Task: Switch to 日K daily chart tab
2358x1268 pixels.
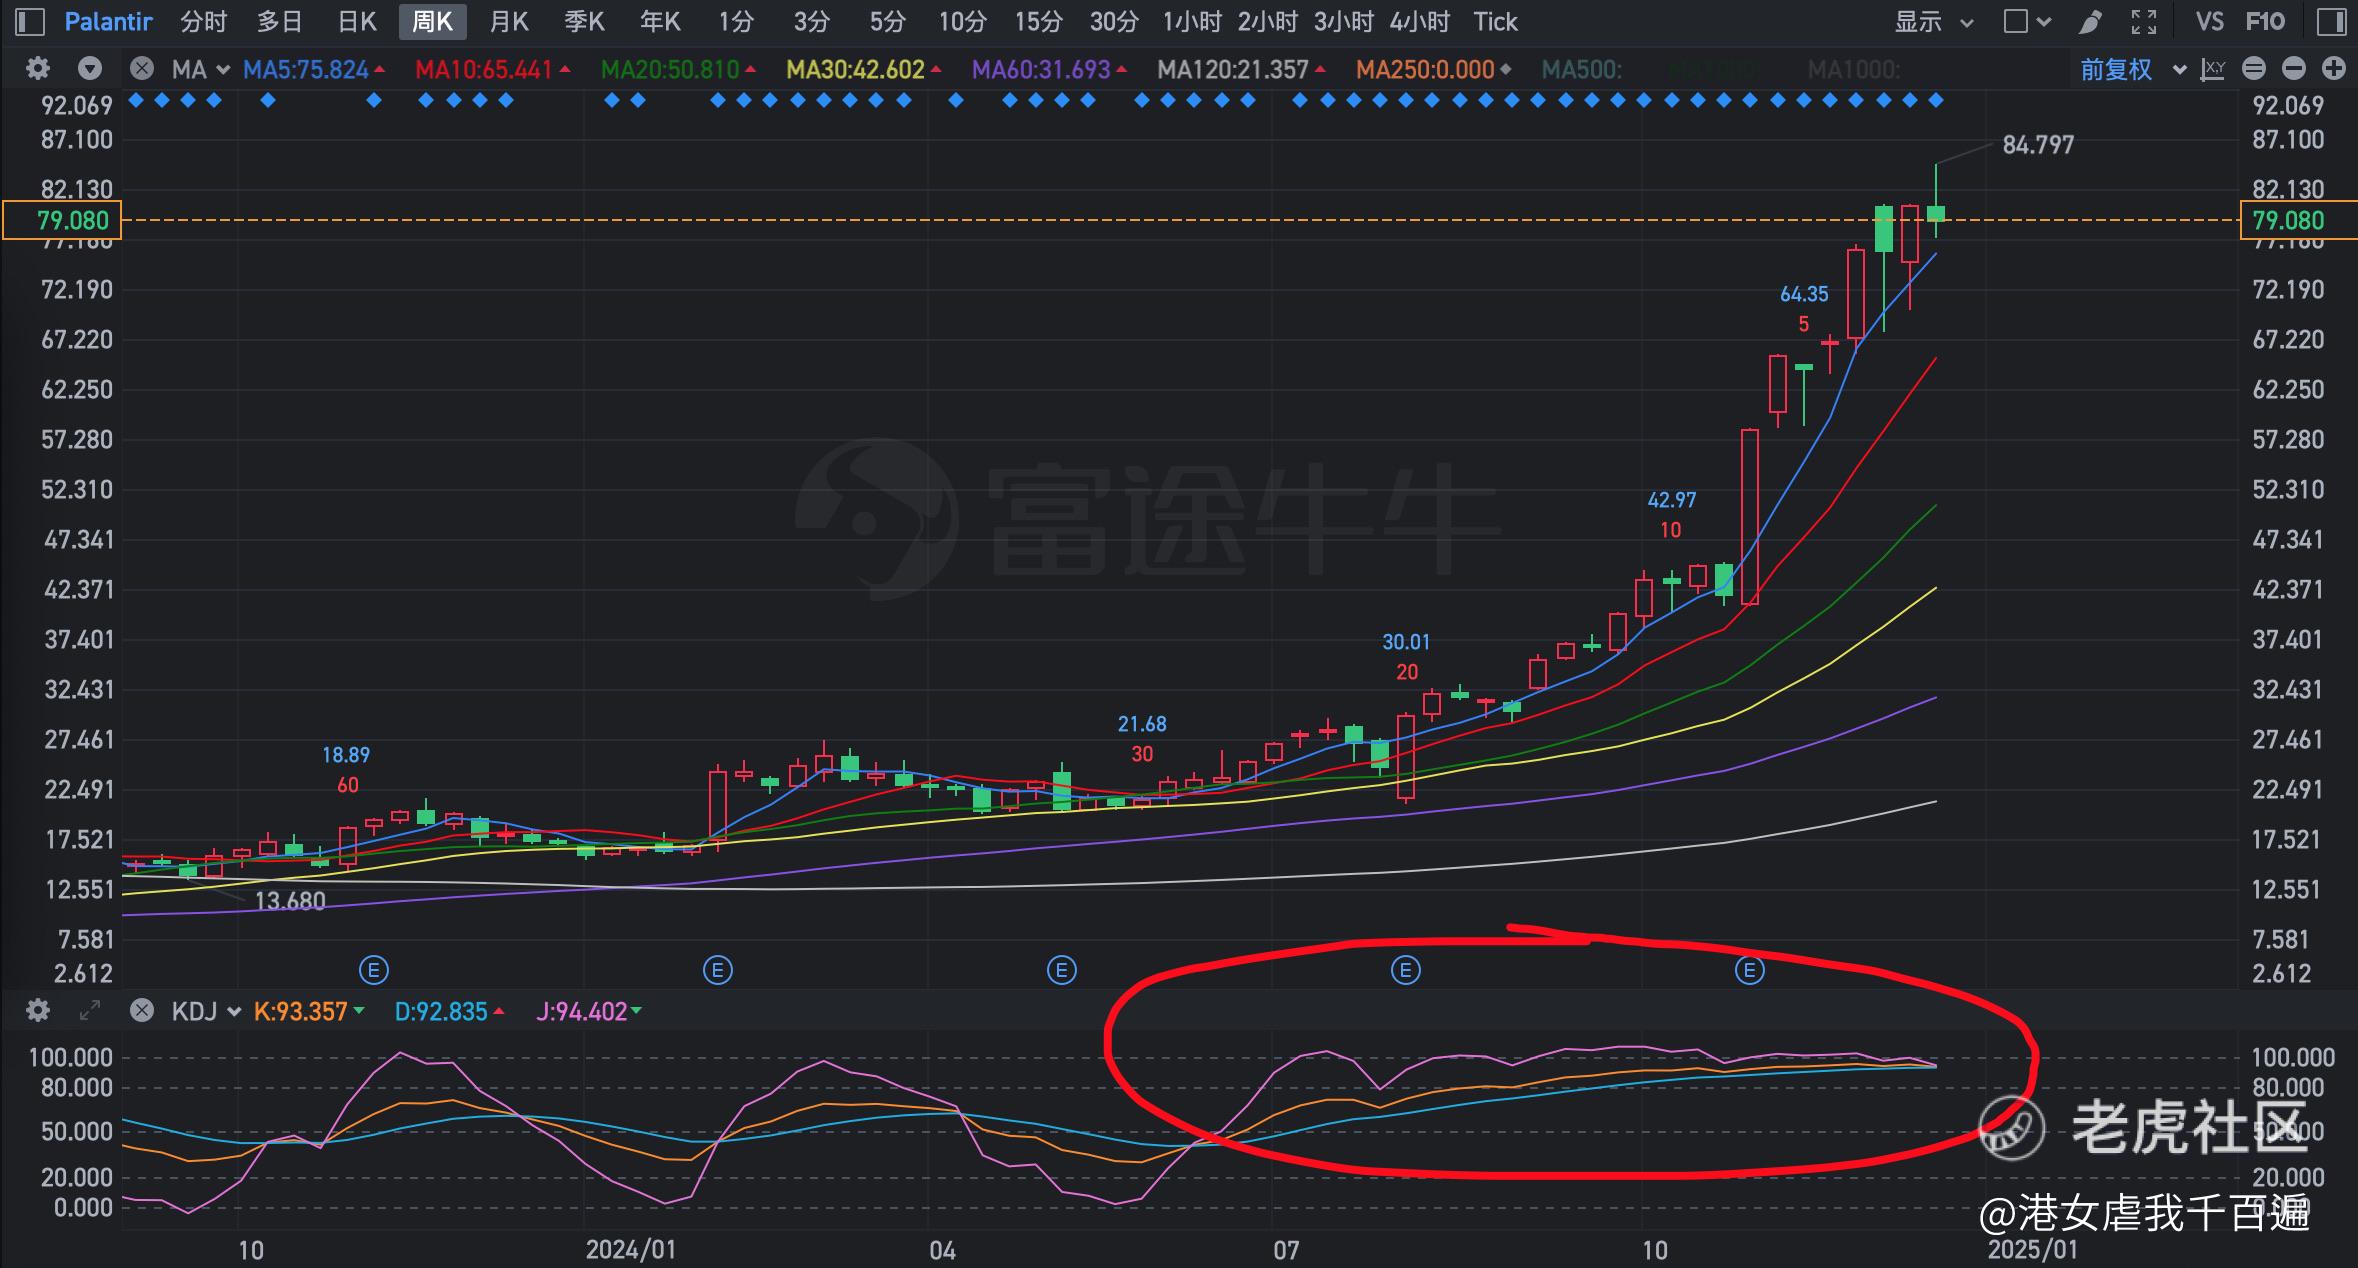Action: 357,21
